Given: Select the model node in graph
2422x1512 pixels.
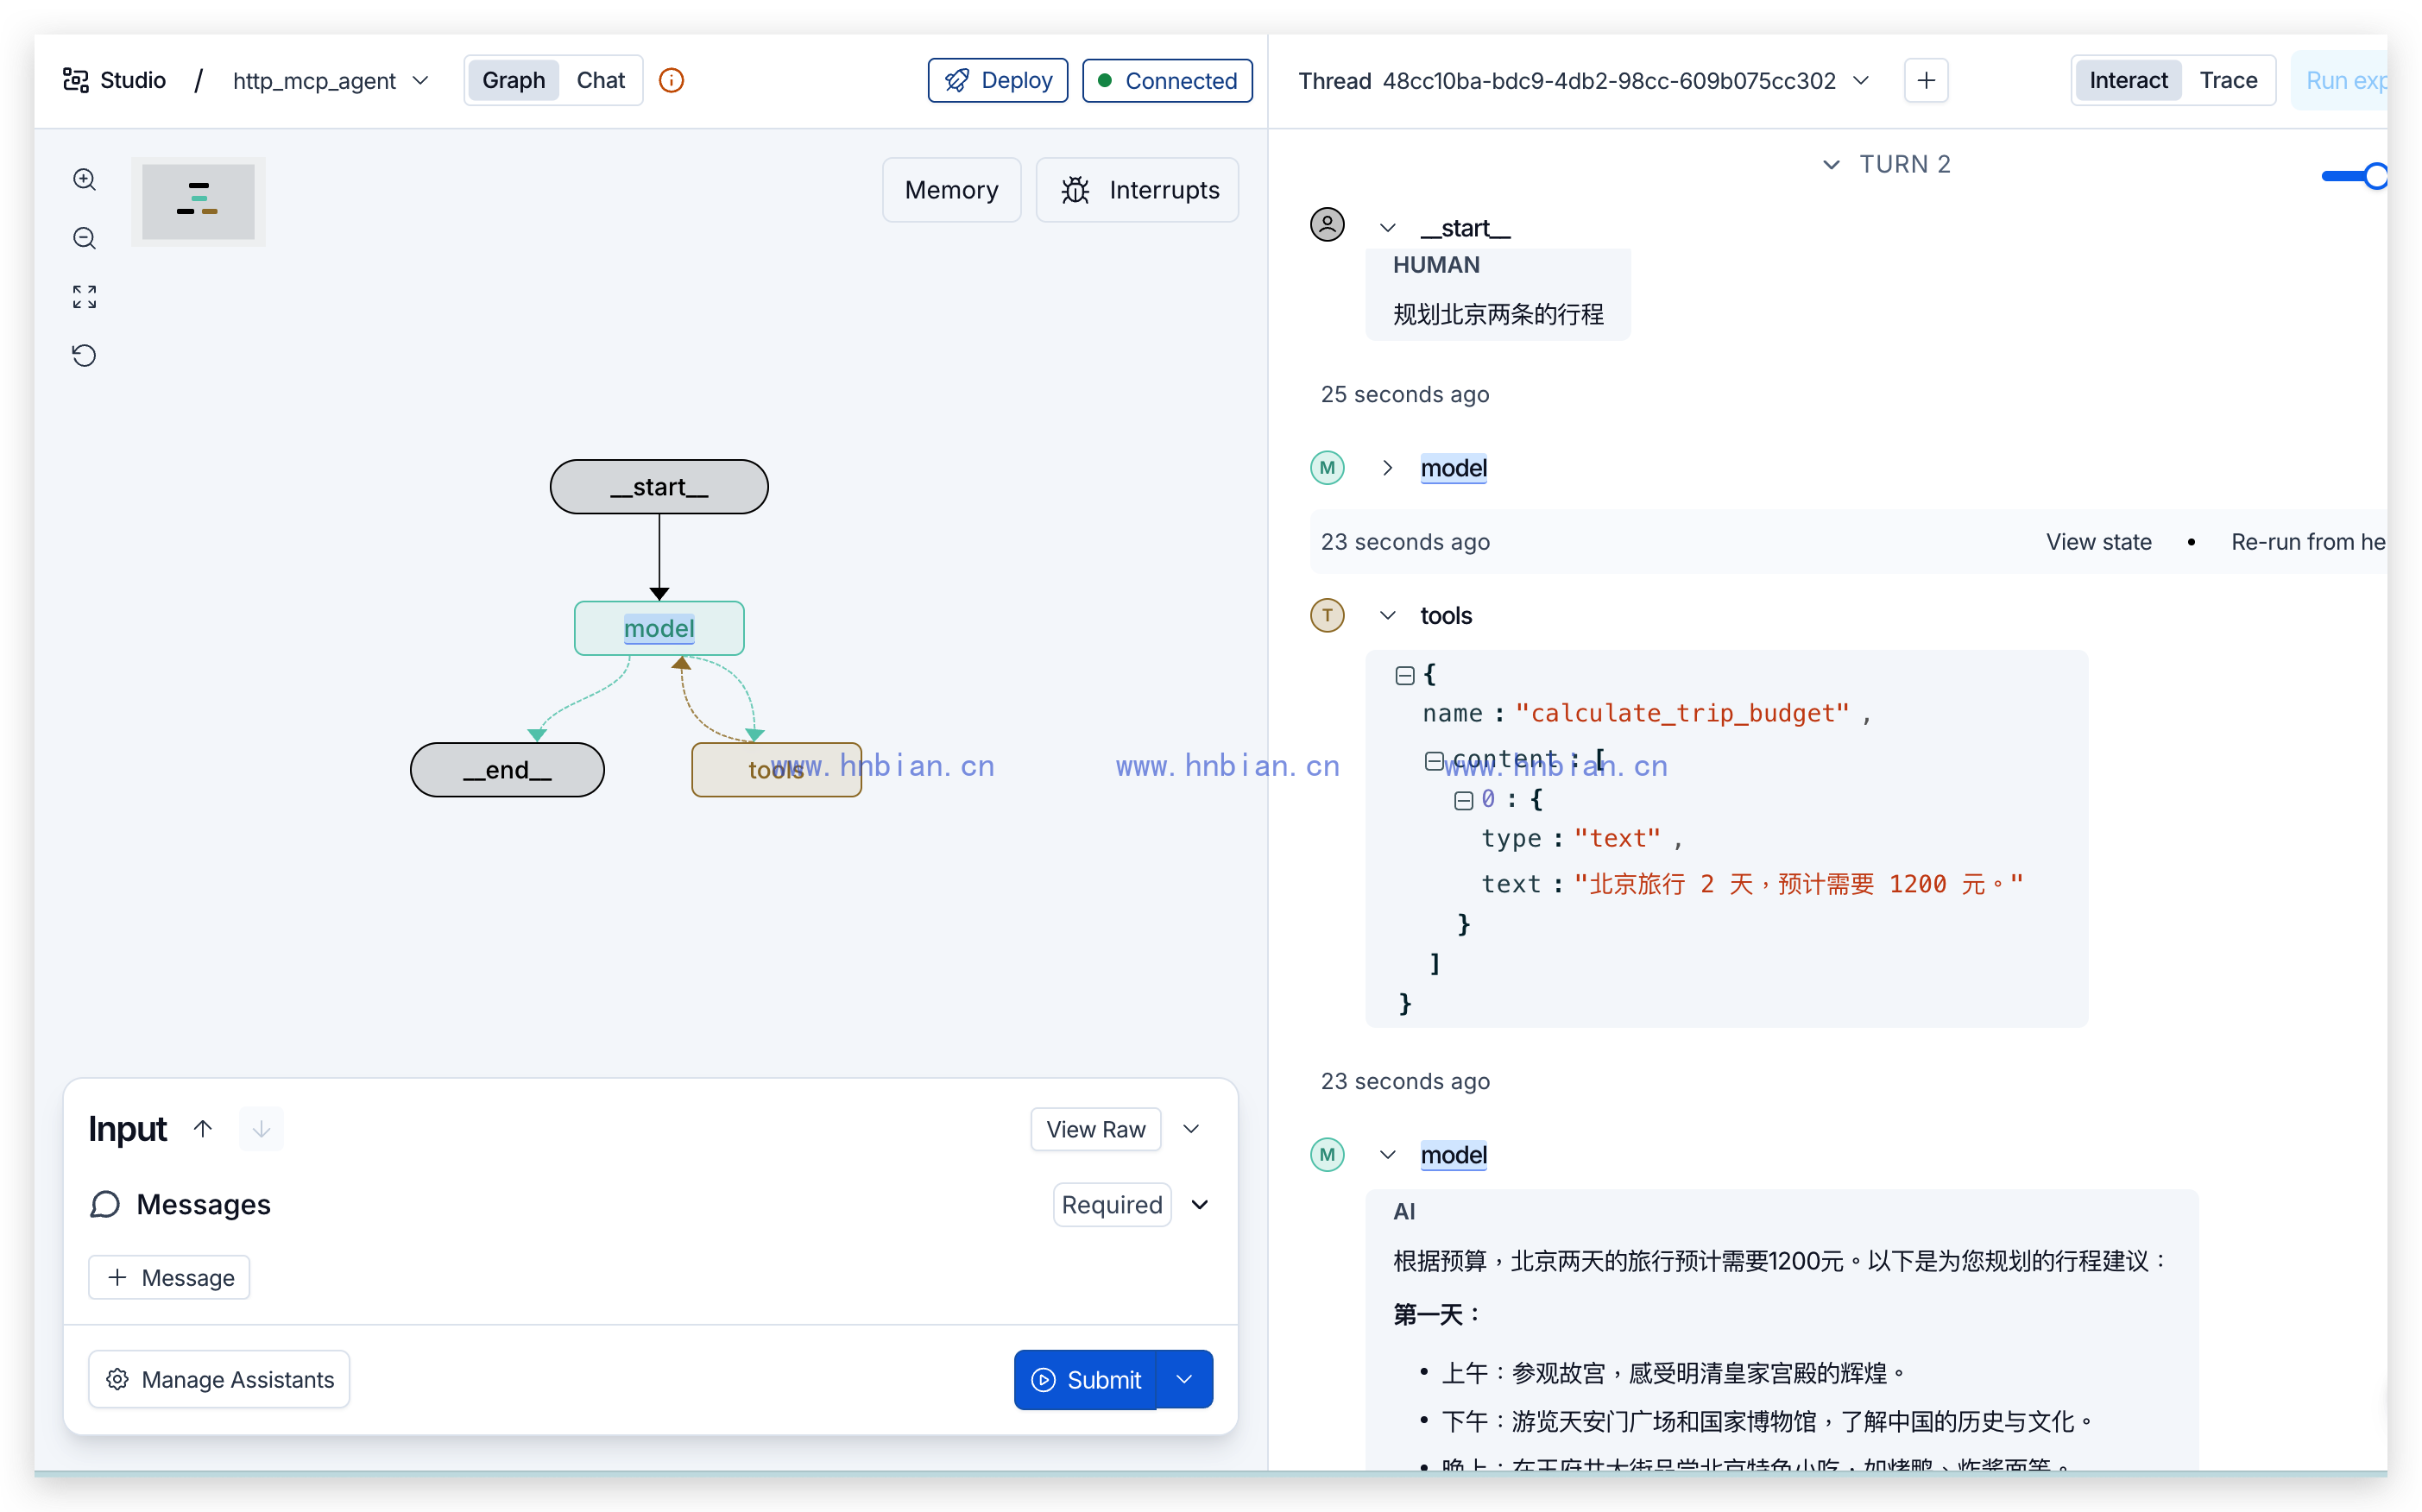Looking at the screenshot, I should tap(659, 629).
